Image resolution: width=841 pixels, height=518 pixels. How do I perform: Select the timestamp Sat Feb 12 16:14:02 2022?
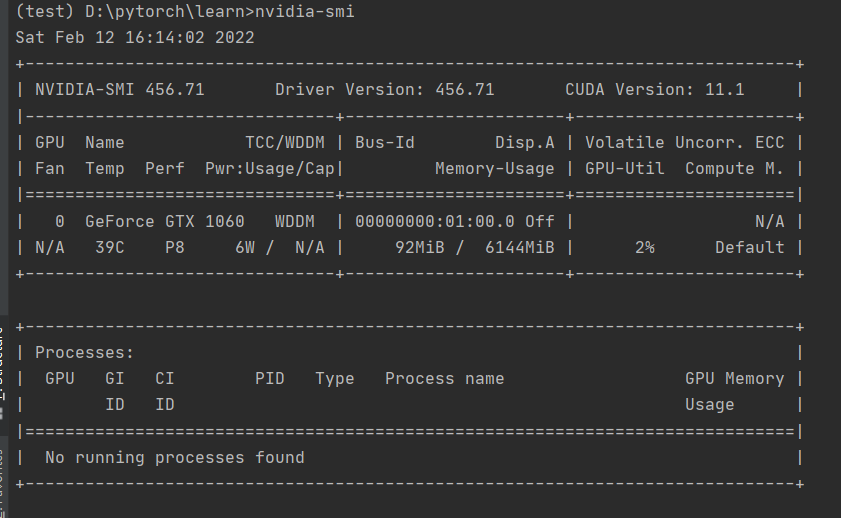click(135, 38)
